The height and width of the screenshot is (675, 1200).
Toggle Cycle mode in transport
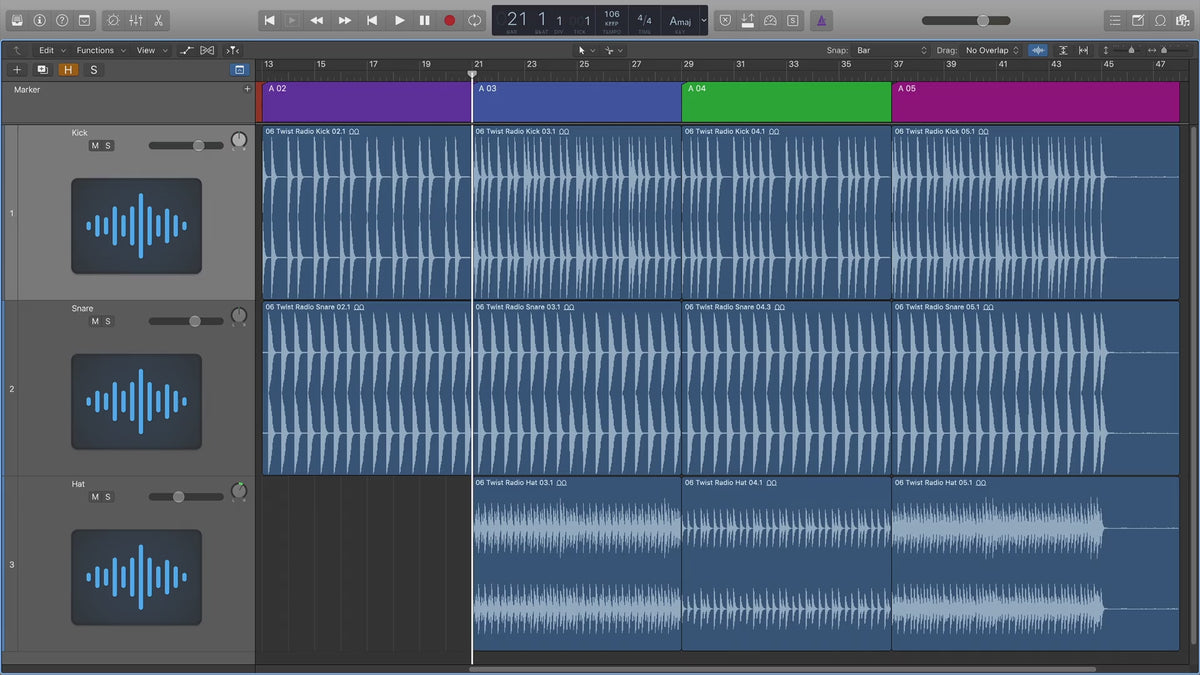(474, 20)
